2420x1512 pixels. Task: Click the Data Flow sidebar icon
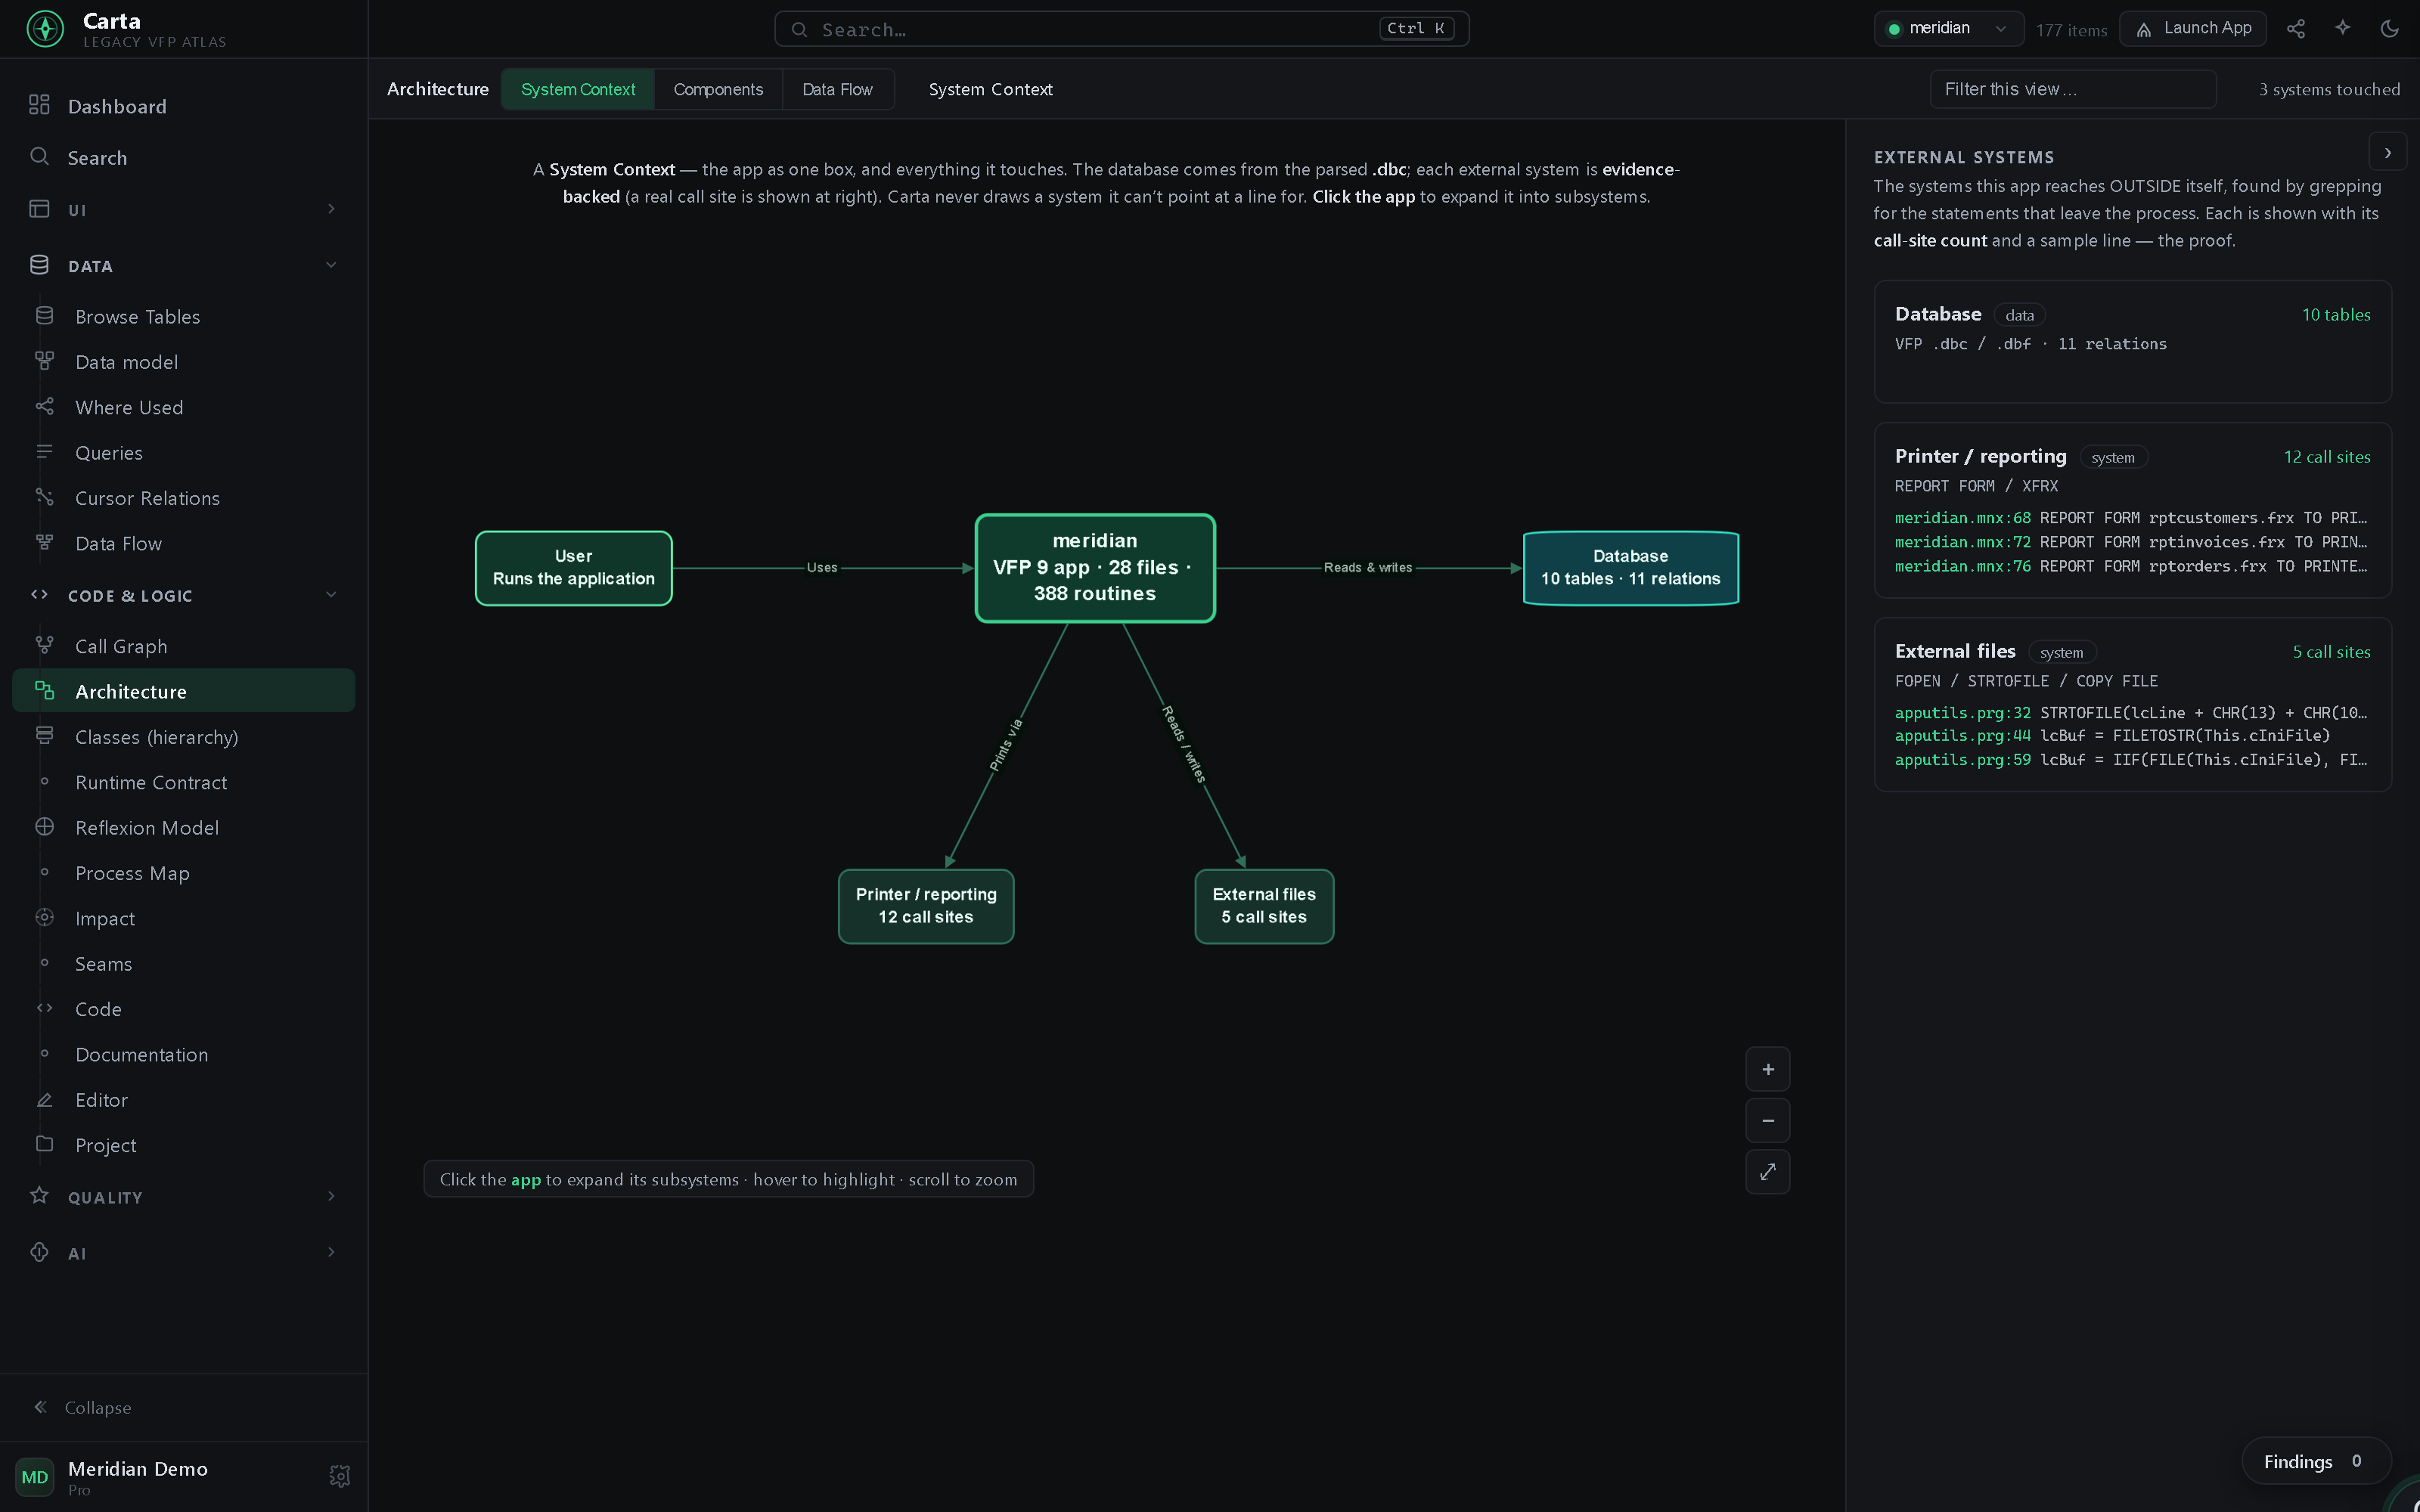click(44, 542)
